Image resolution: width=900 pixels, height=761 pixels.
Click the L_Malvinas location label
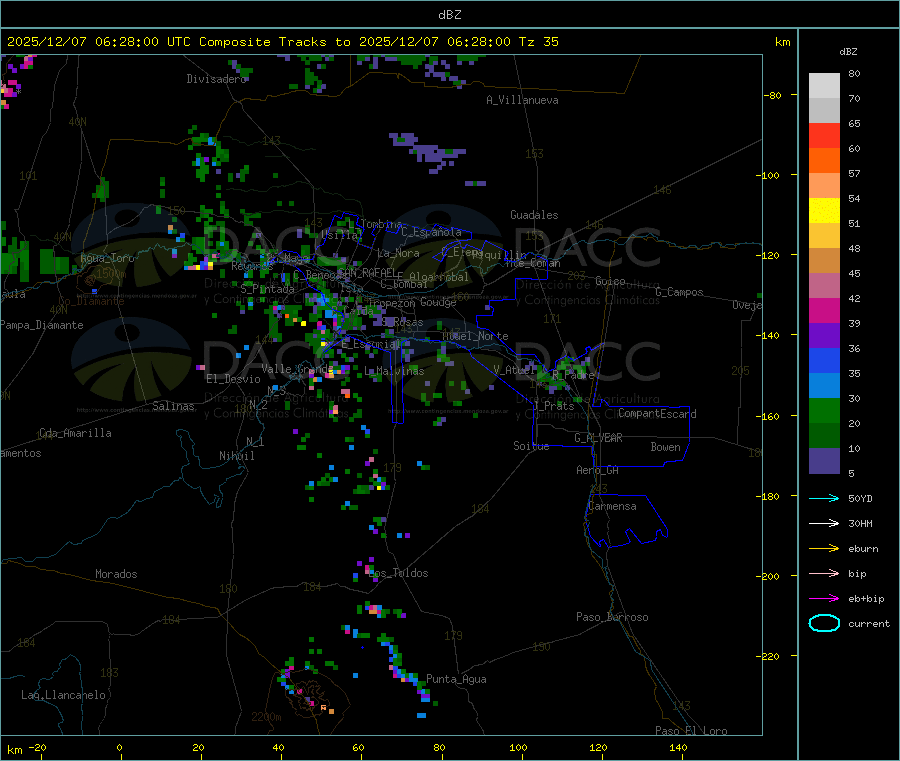point(394,371)
